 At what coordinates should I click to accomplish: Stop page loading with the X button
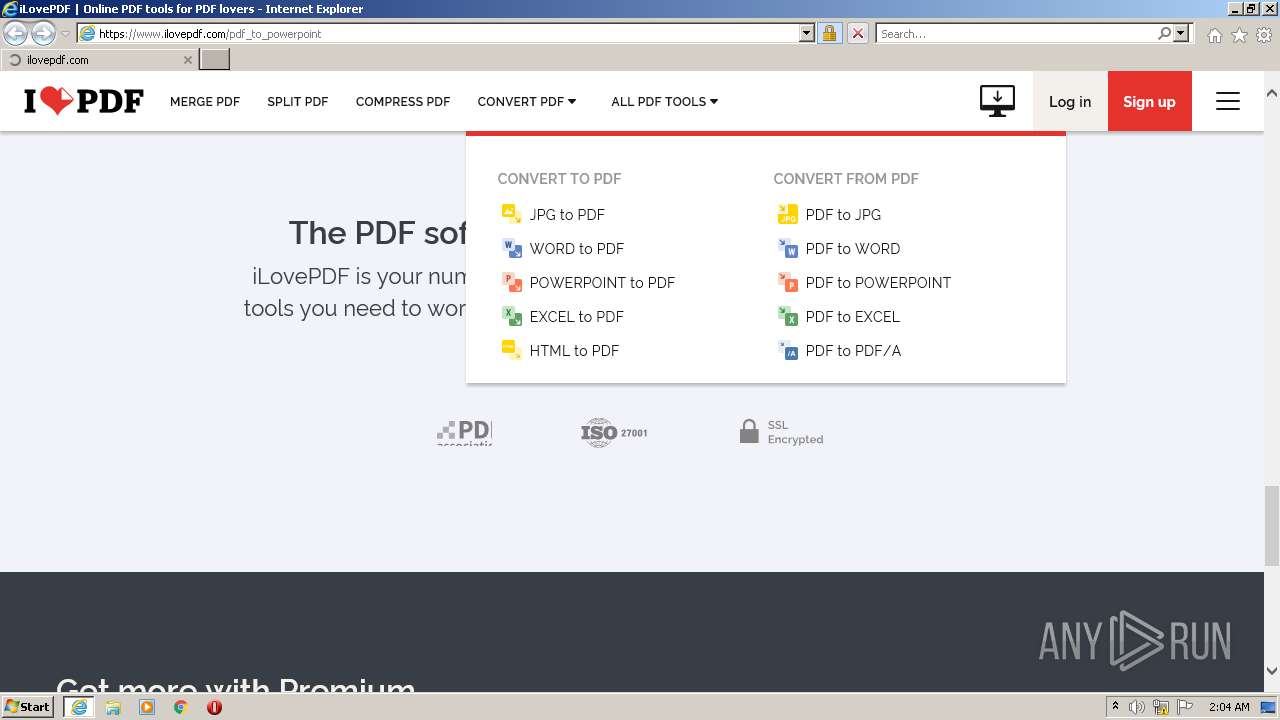click(857, 33)
